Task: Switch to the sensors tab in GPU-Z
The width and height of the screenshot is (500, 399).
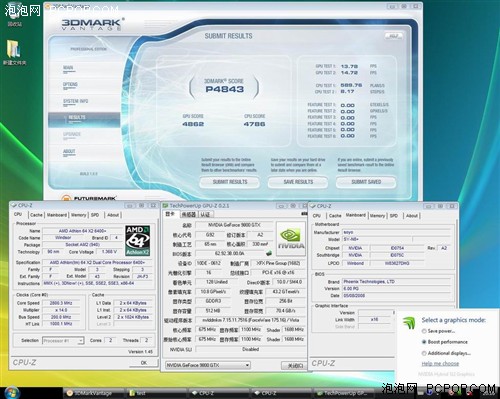Action: (x=189, y=214)
